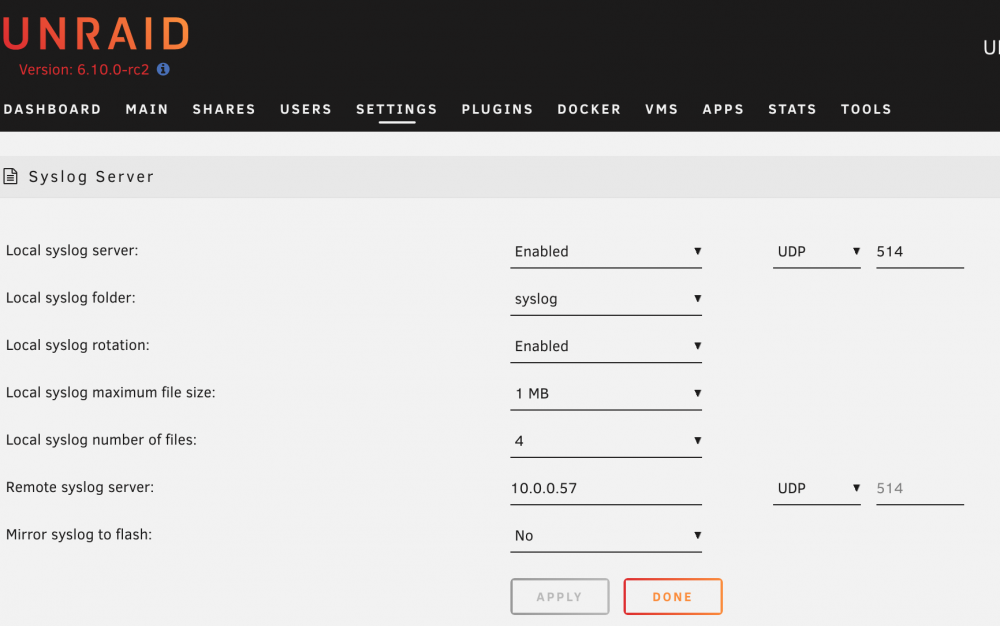The width and height of the screenshot is (1000, 626).
Task: Click the Syslog Server document icon
Action: [x=10, y=176]
